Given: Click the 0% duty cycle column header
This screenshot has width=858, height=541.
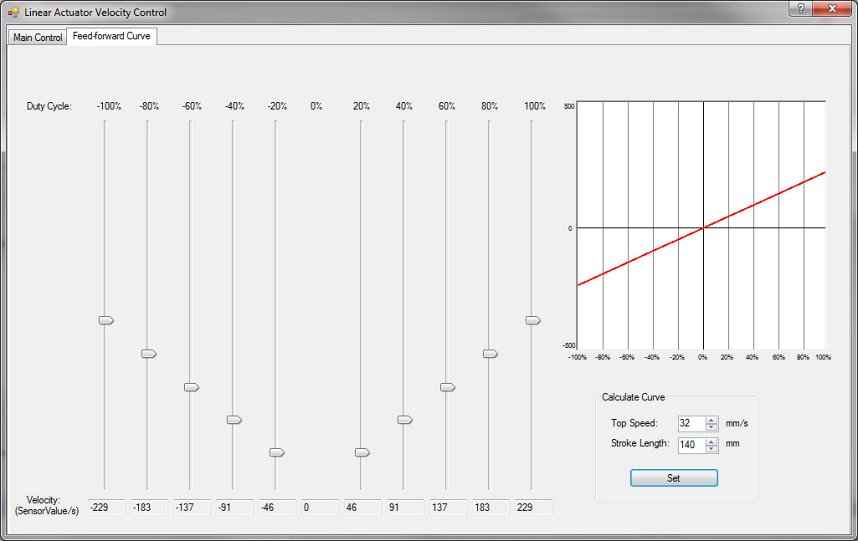Looking at the screenshot, I should click(x=316, y=106).
